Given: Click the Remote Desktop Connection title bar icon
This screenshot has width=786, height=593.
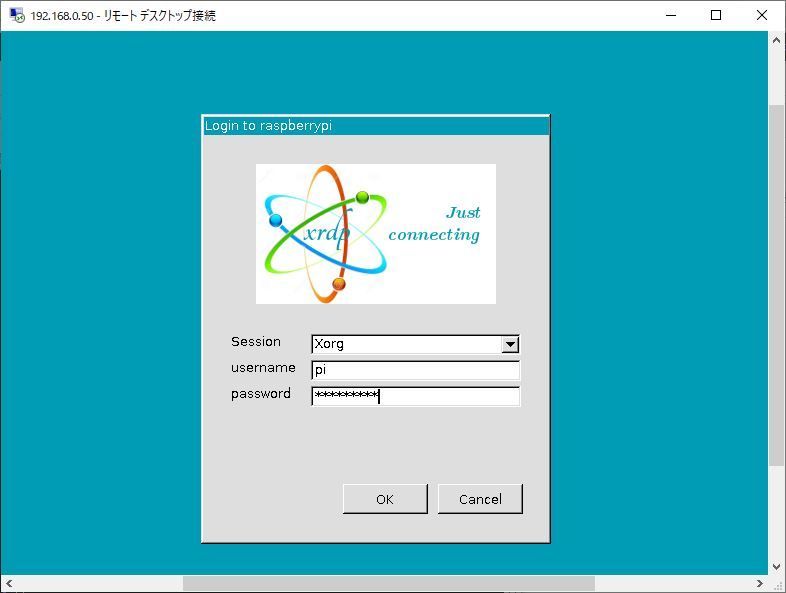Looking at the screenshot, I should tap(17, 15).
